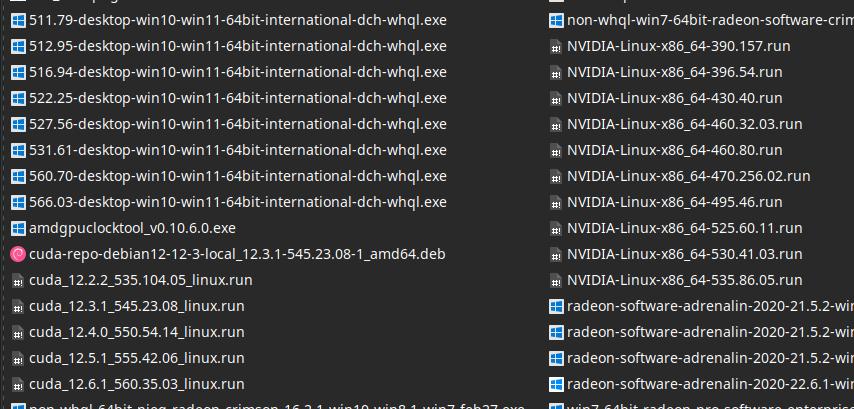Select file name 511.79-desktop-win10-win11-64bit-international-dch-whql.exe

click(238, 21)
